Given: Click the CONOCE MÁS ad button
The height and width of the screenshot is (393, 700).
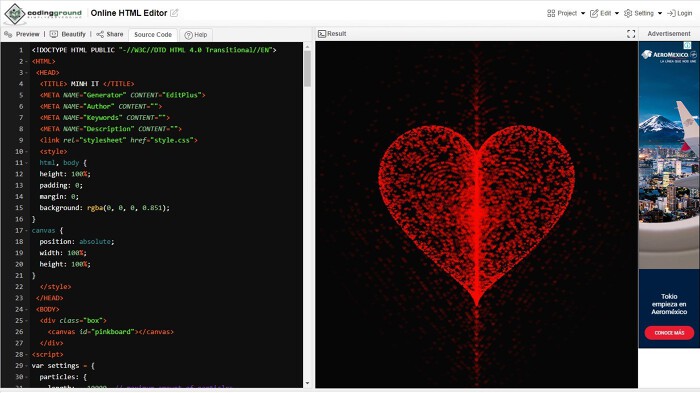Looking at the screenshot, I should 669,333.
